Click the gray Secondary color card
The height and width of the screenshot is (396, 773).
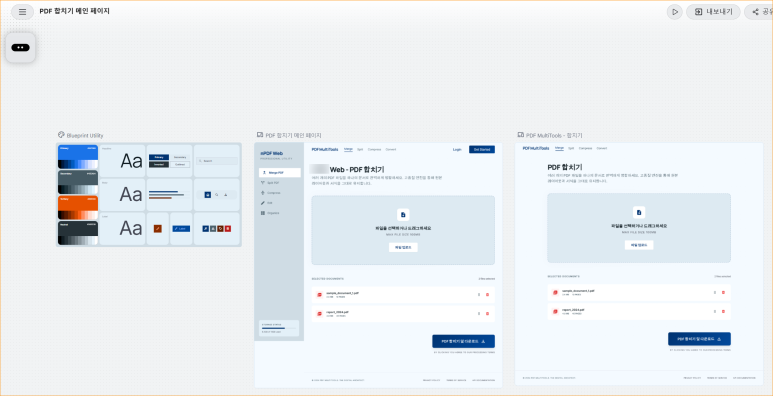click(x=78, y=182)
